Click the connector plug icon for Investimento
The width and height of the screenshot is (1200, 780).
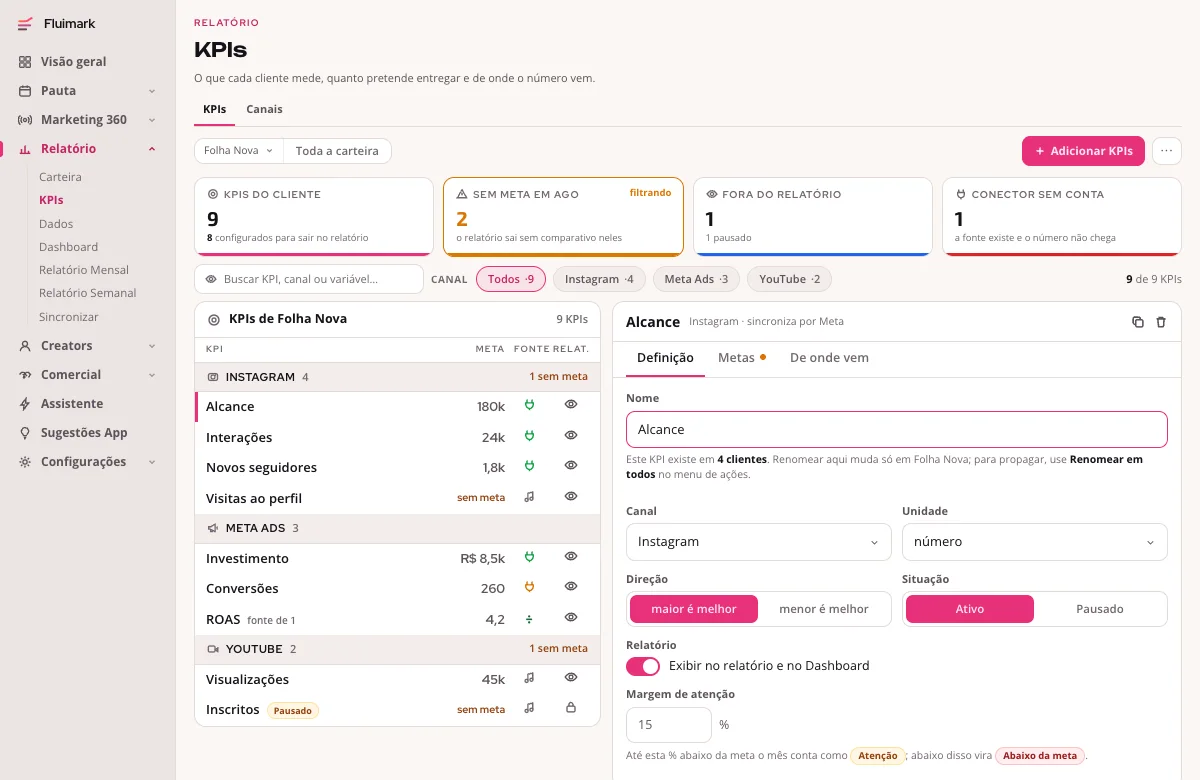tap(530, 556)
